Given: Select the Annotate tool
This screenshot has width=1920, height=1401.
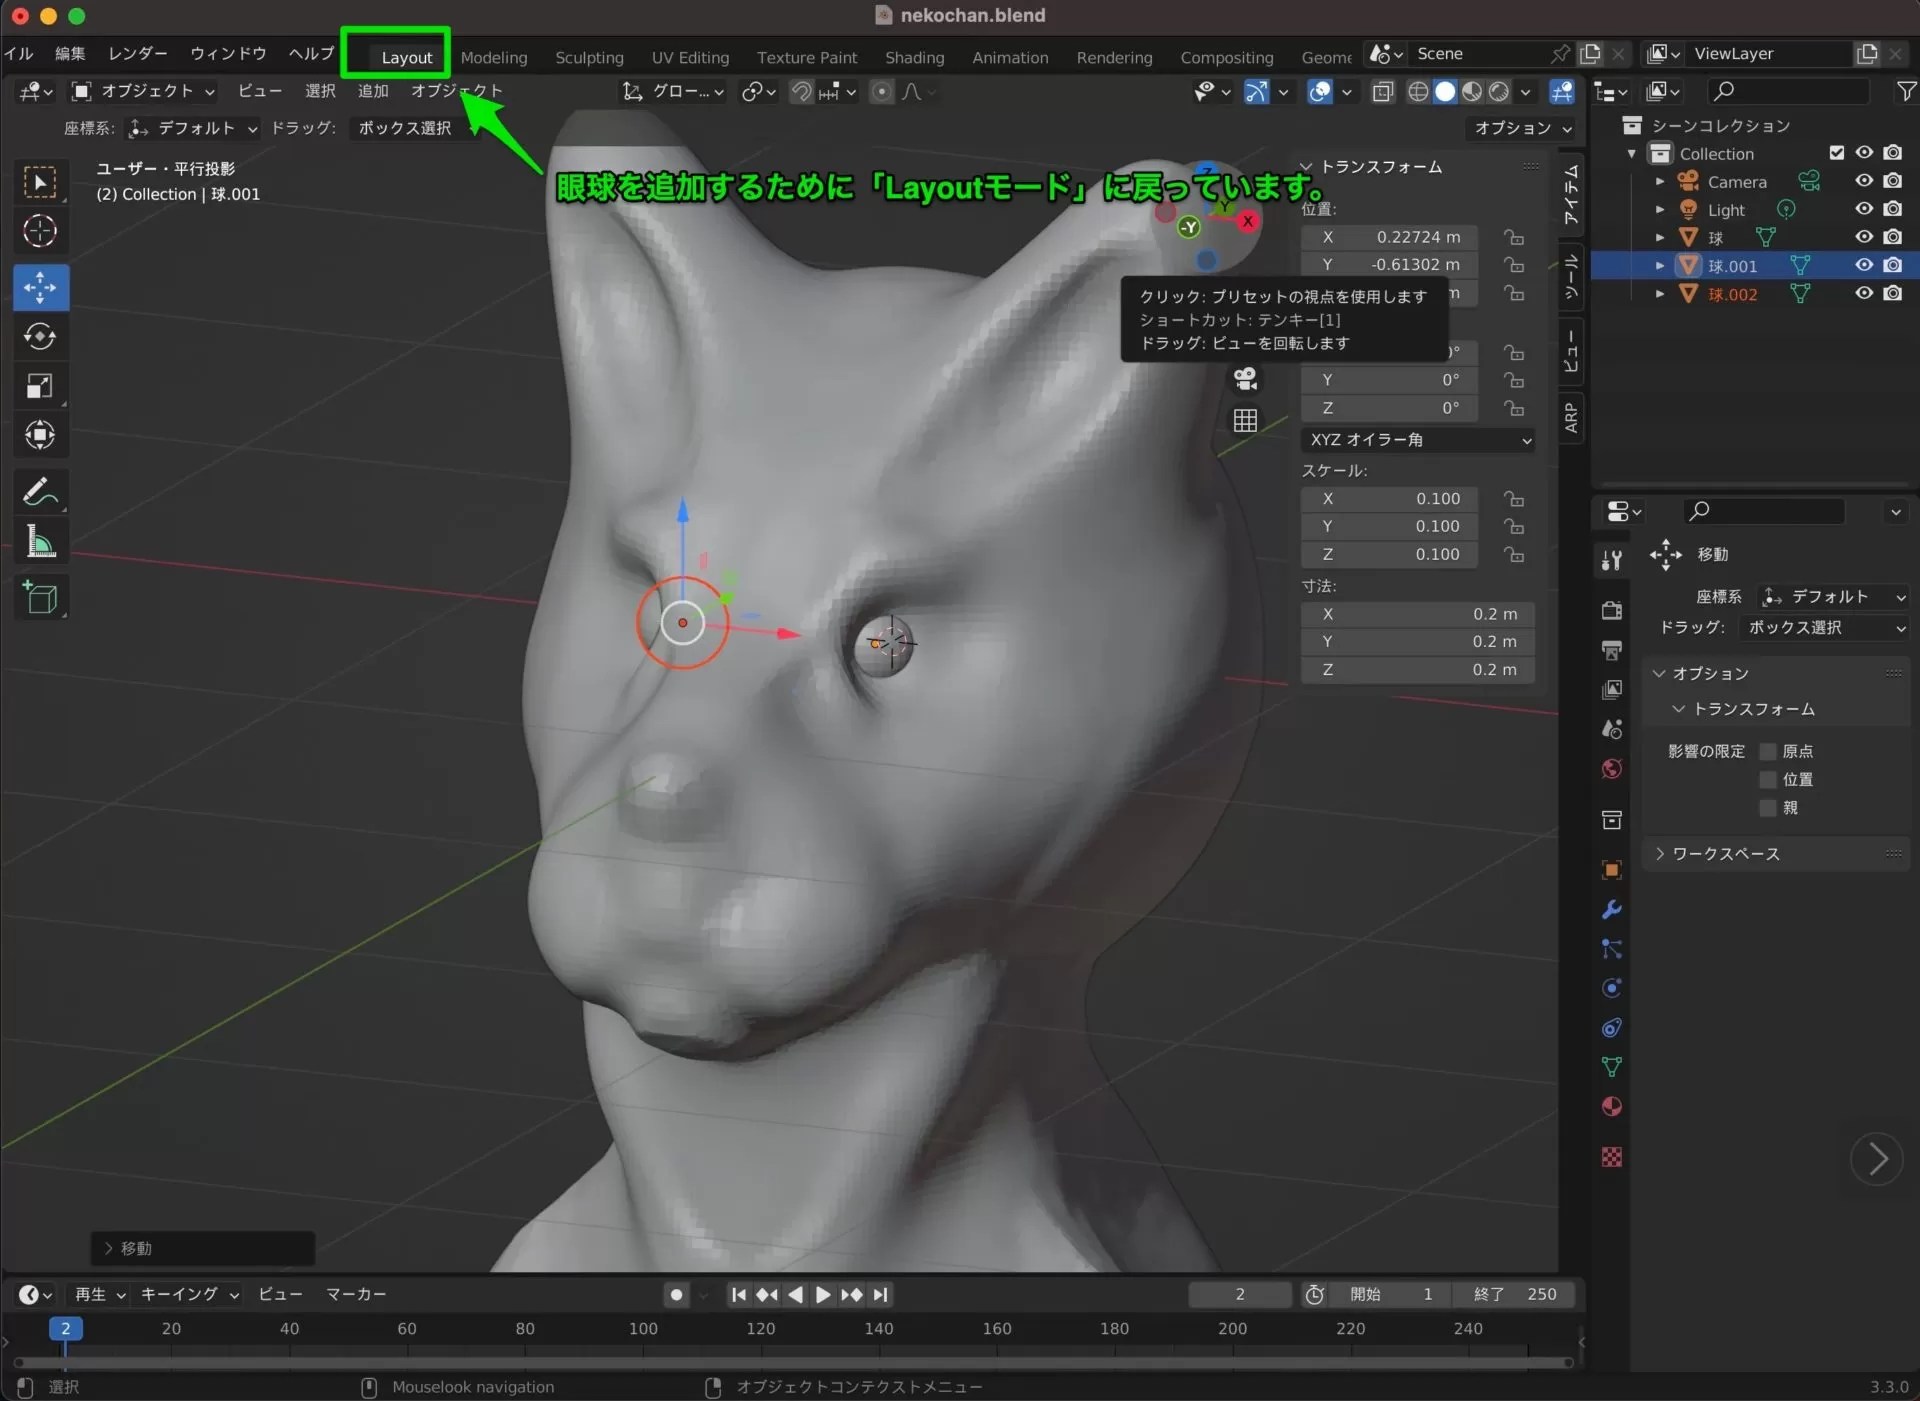Looking at the screenshot, I should coord(40,491).
